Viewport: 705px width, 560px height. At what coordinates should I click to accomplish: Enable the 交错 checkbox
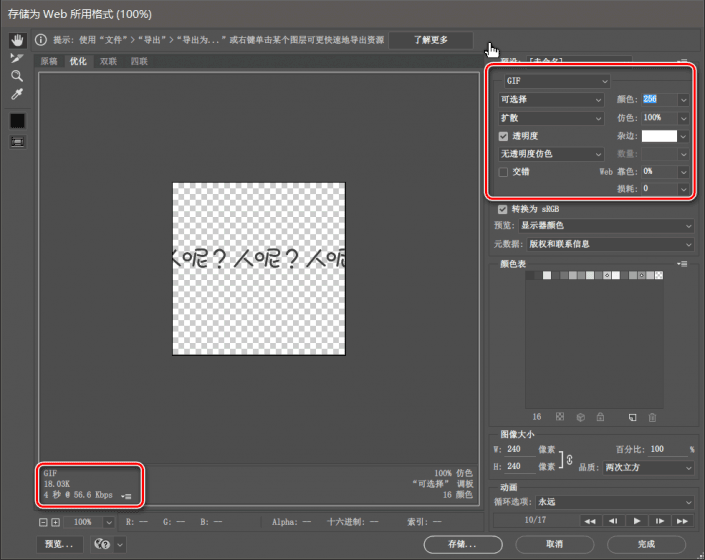pos(503,172)
